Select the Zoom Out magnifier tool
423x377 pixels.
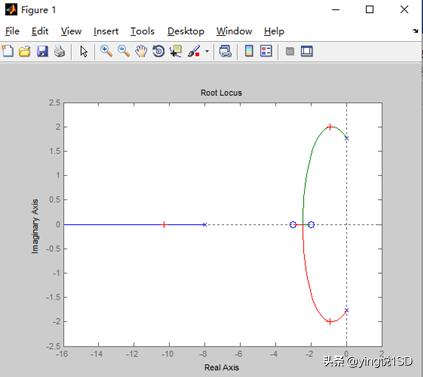click(x=124, y=51)
